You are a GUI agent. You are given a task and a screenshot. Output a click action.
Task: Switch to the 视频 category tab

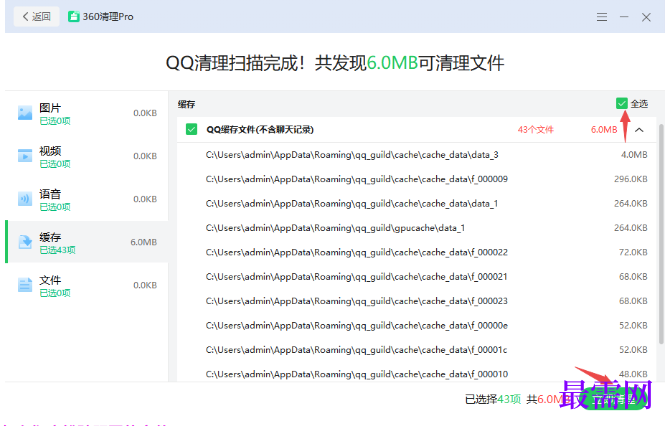point(87,156)
